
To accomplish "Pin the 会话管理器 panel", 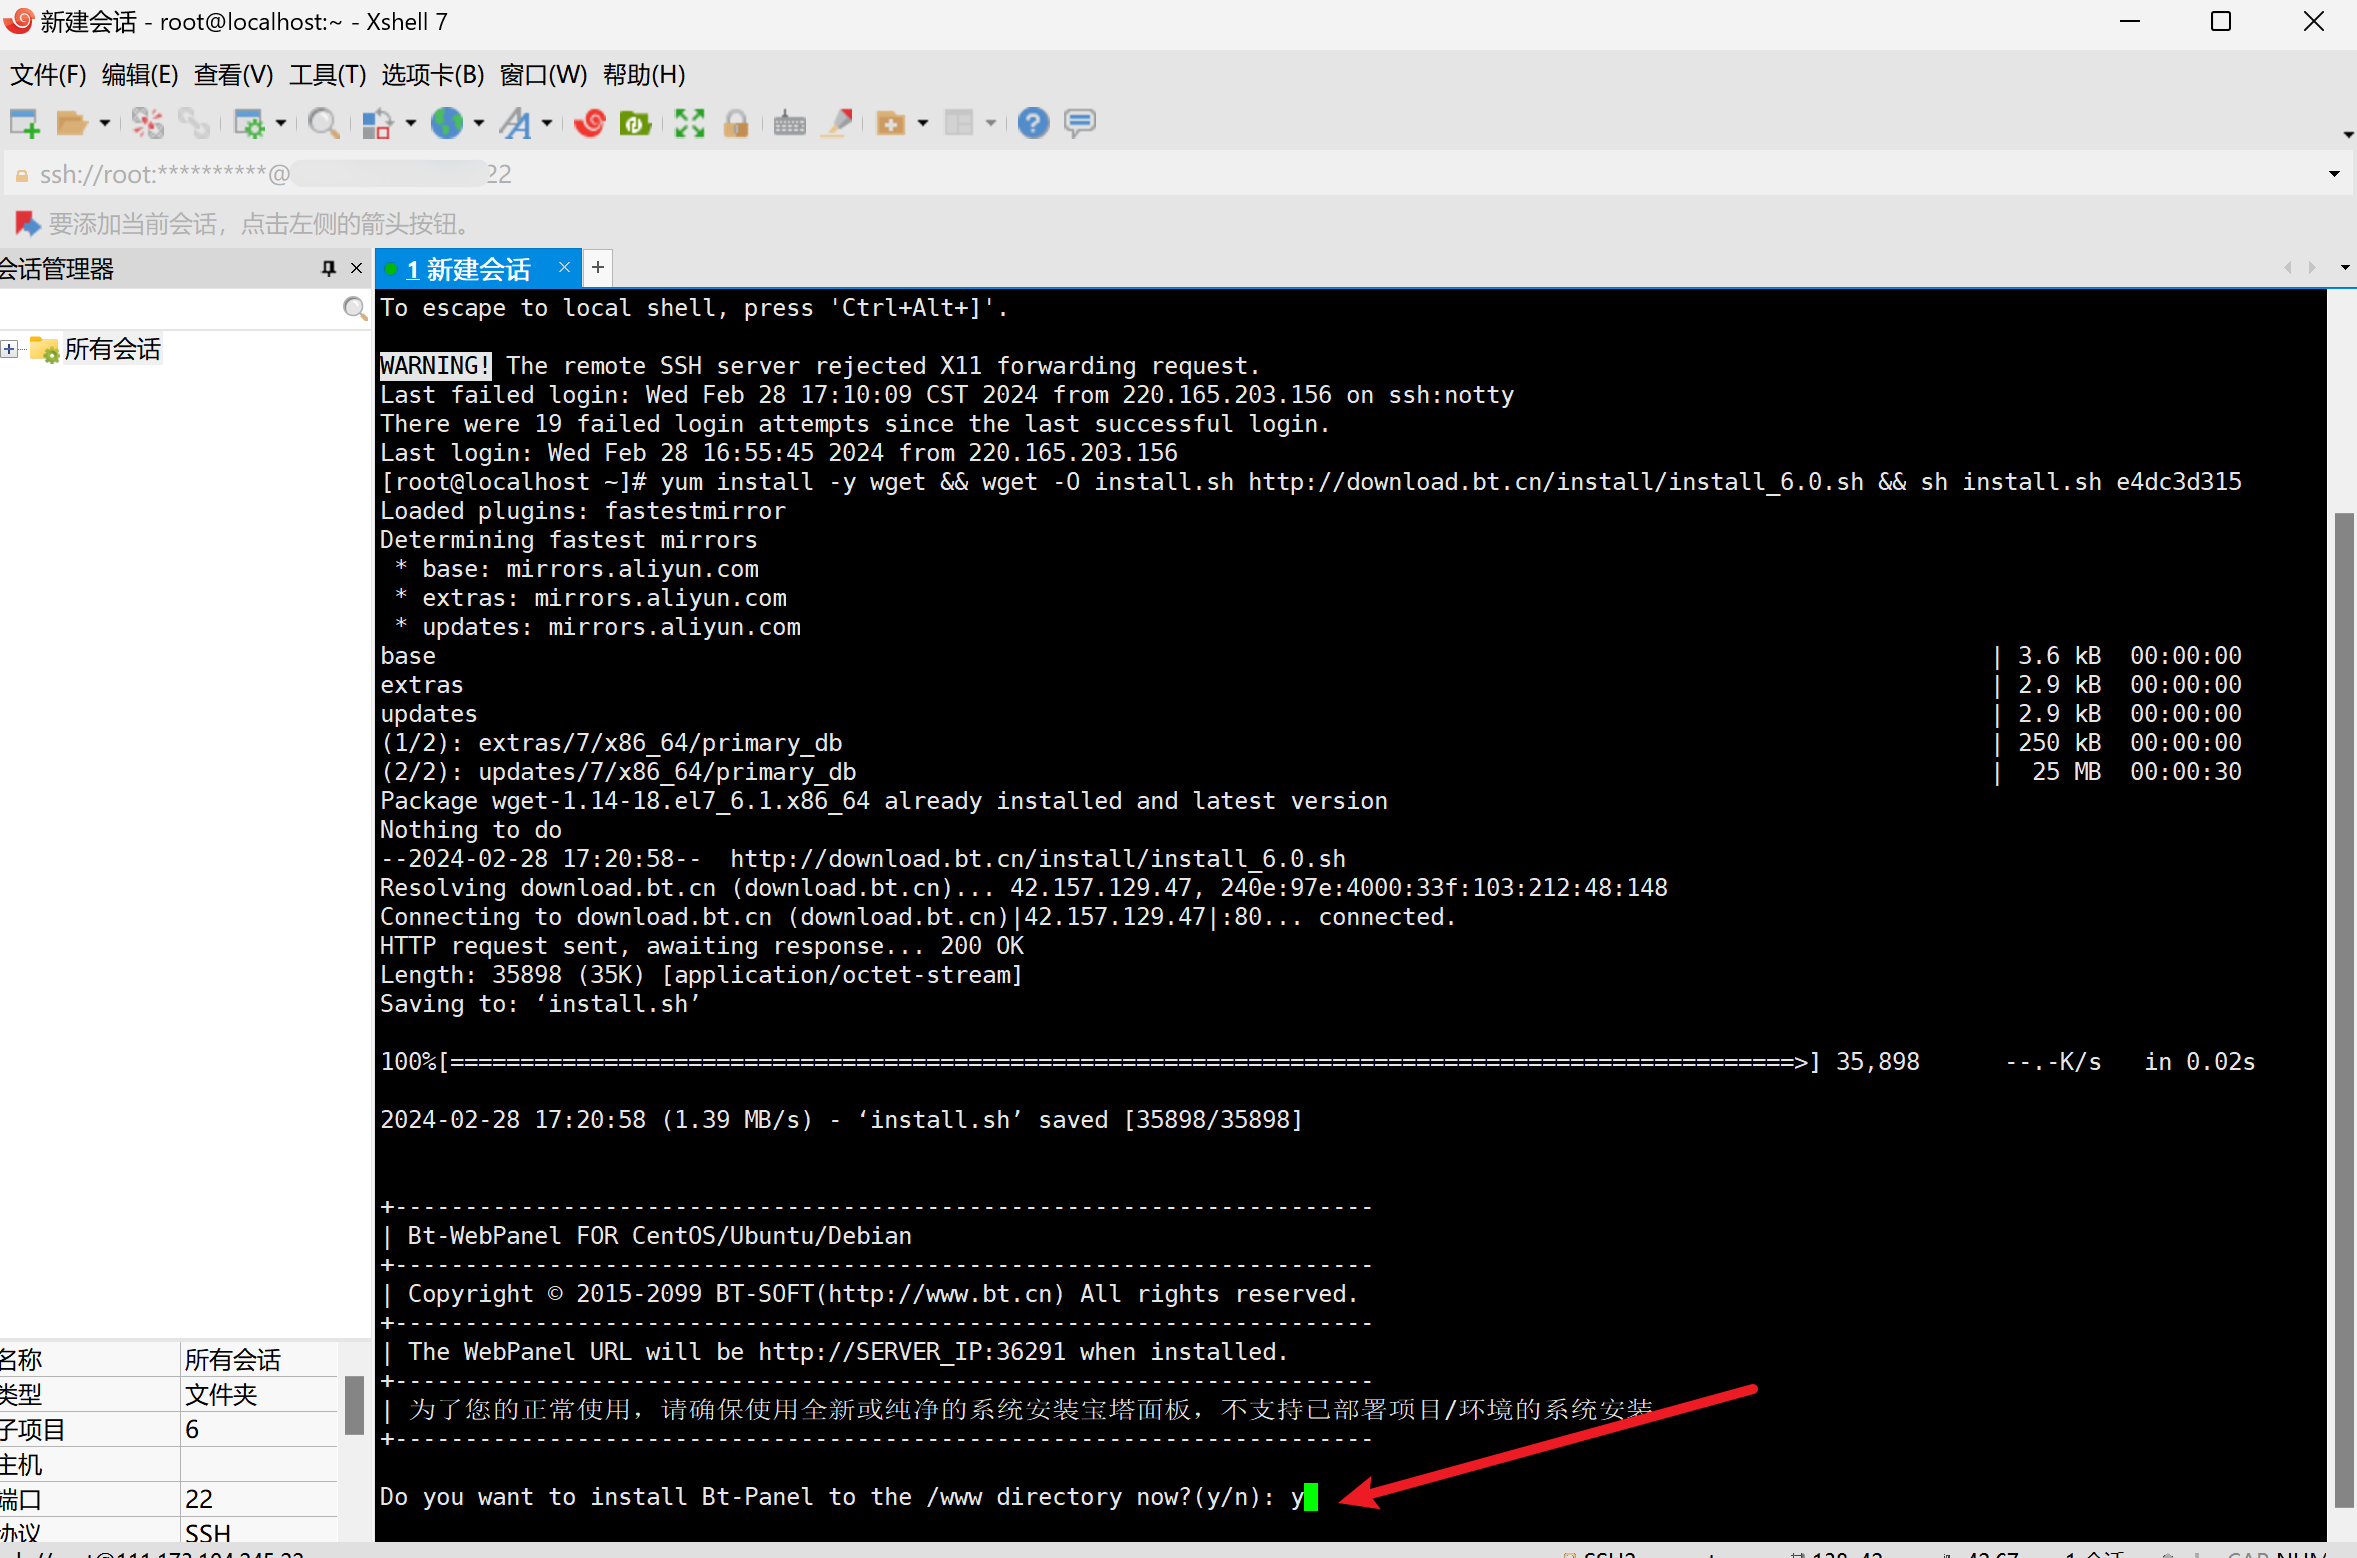I will coord(328,268).
